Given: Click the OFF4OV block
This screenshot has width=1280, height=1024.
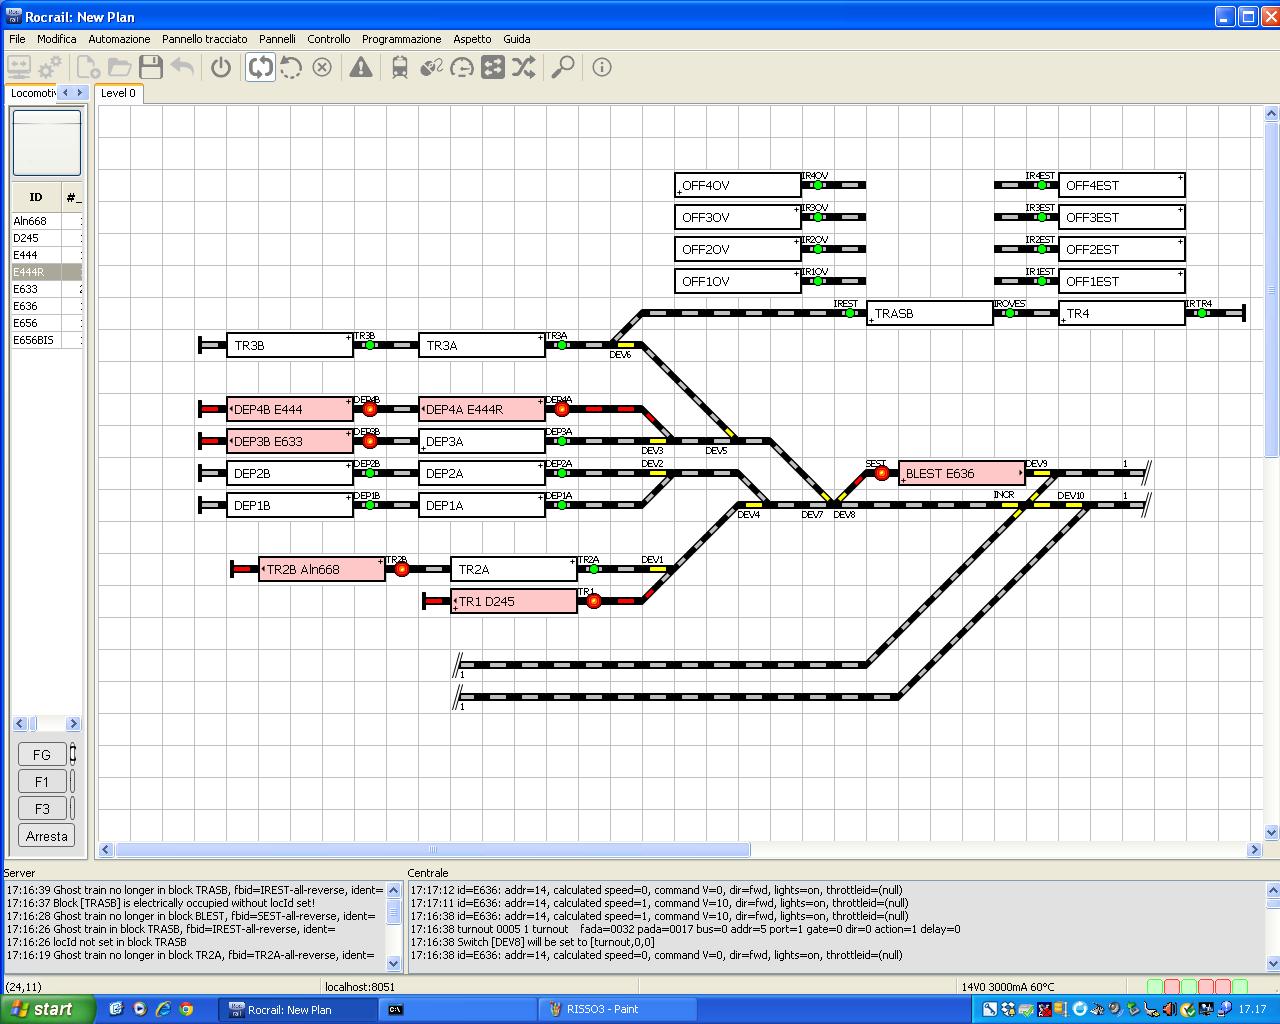Looking at the screenshot, I should (738, 185).
